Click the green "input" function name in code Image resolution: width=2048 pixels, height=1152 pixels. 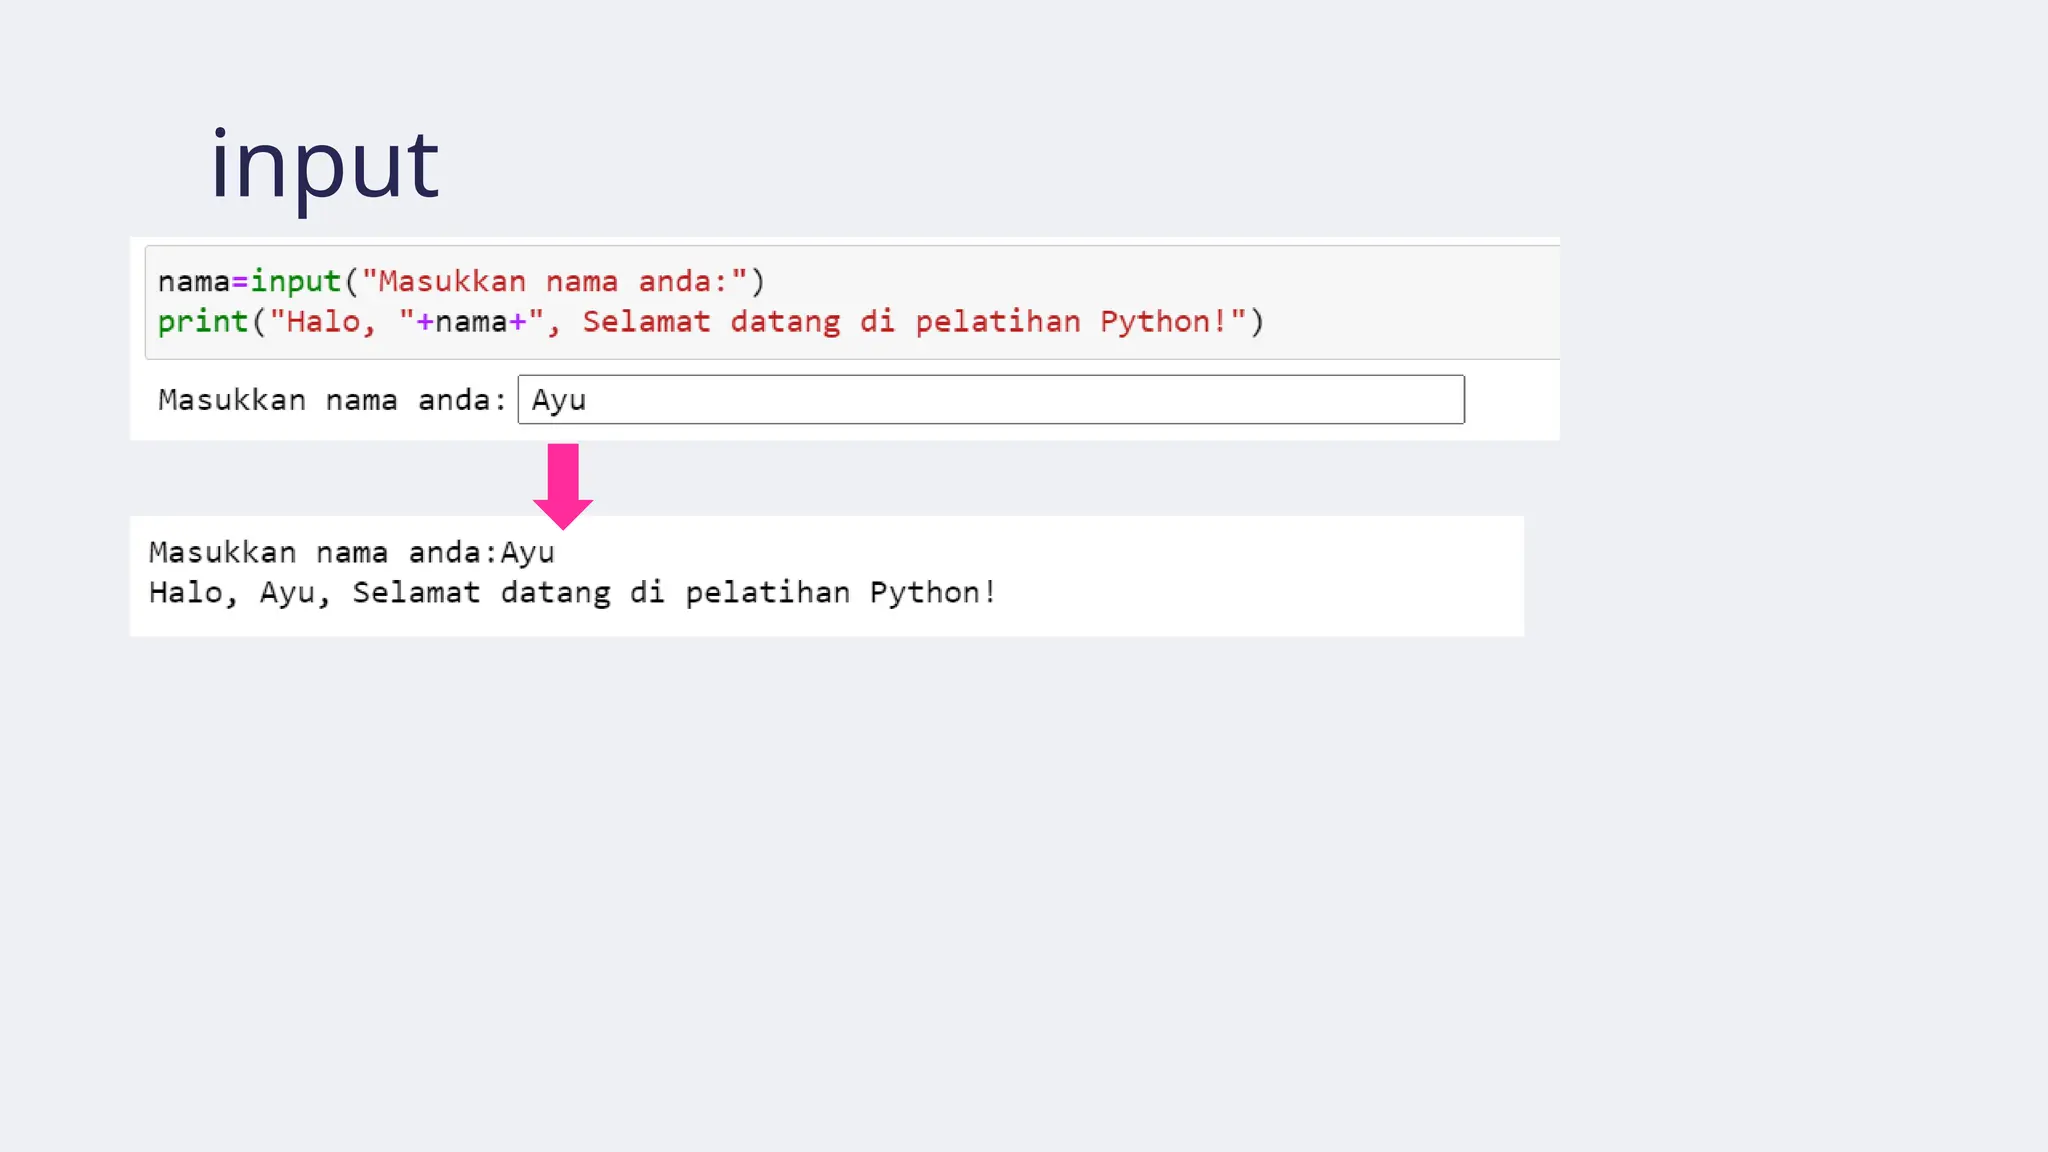(296, 282)
